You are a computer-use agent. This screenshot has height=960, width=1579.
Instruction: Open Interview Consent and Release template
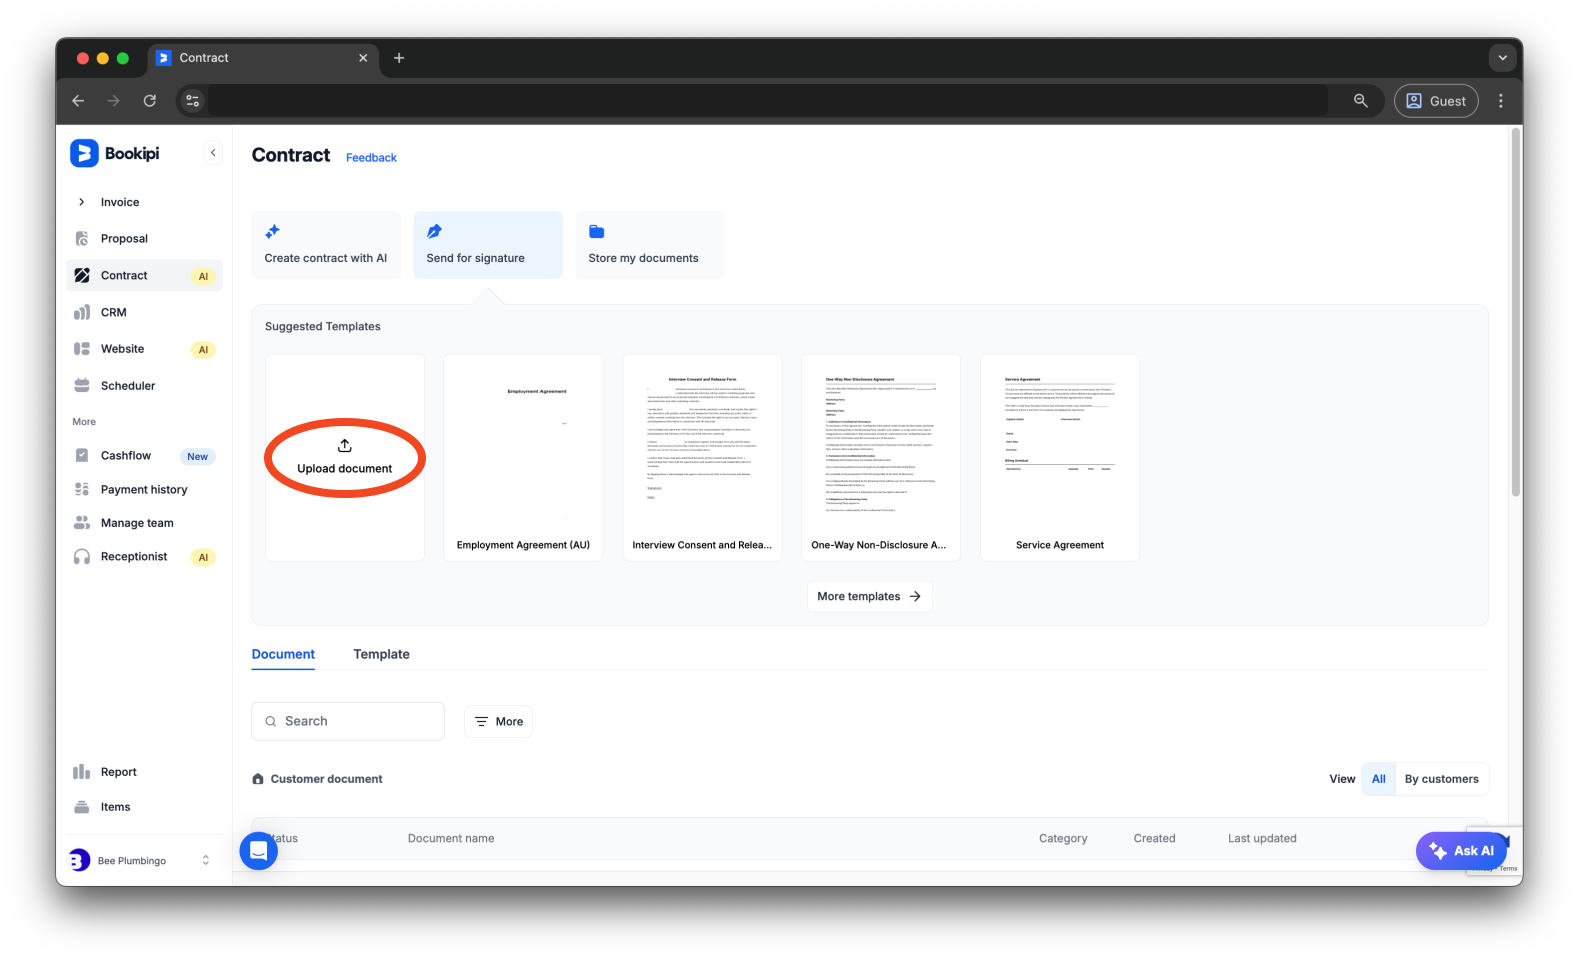tap(702, 458)
